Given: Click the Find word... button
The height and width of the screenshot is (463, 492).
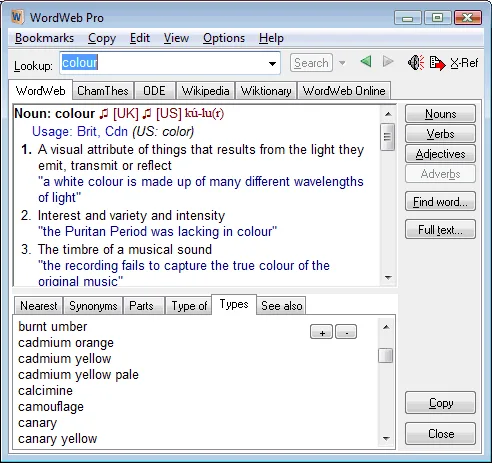Looking at the screenshot, I should (x=440, y=202).
